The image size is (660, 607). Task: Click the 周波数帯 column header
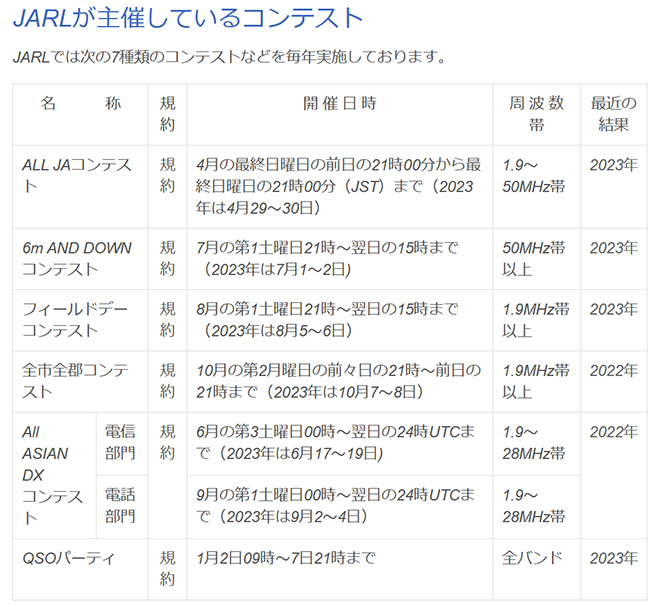[536, 114]
